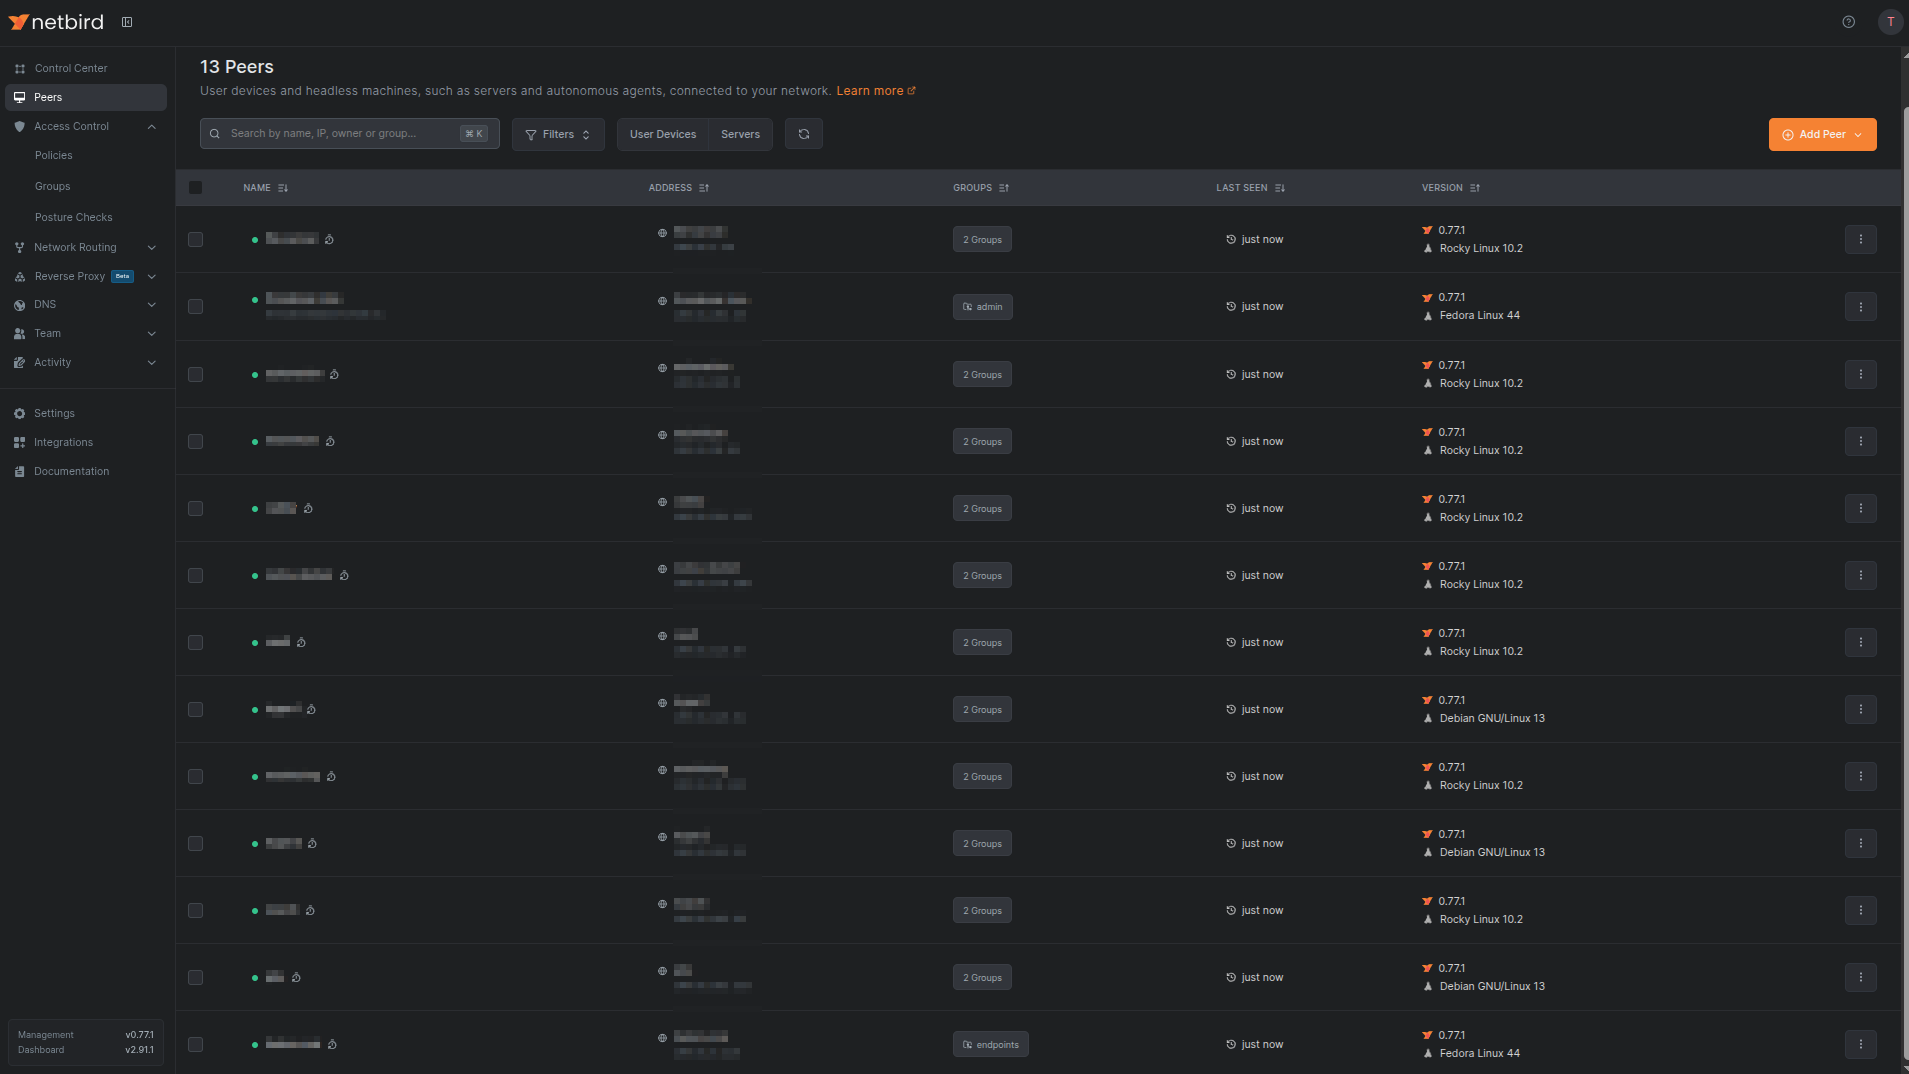
Task: Click the external link icon after Learn more
Action: (x=912, y=91)
